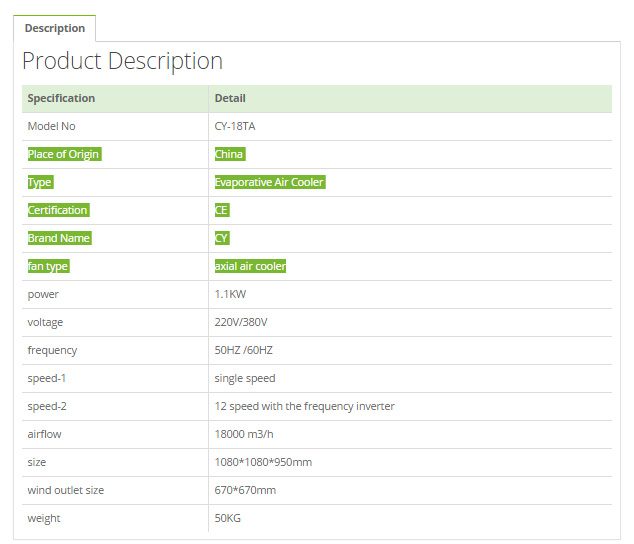634x544 pixels.
Task: Click the 50KG weight value
Action: pos(228,518)
